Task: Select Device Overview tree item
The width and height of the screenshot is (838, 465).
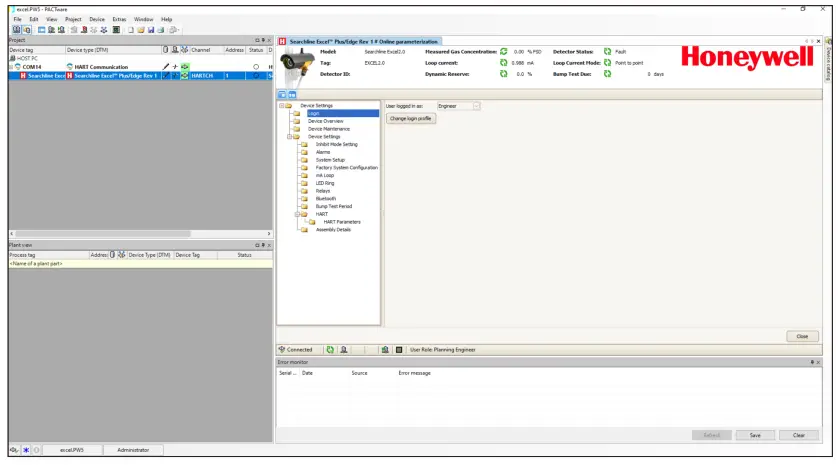Action: [325, 121]
